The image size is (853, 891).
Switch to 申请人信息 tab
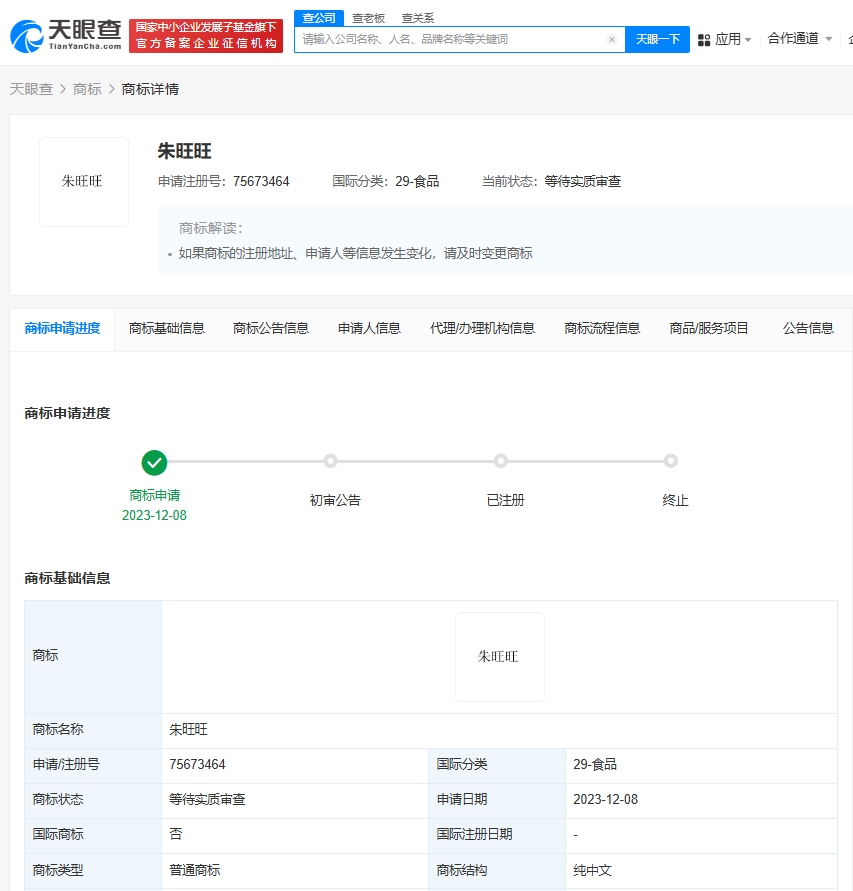coord(369,328)
